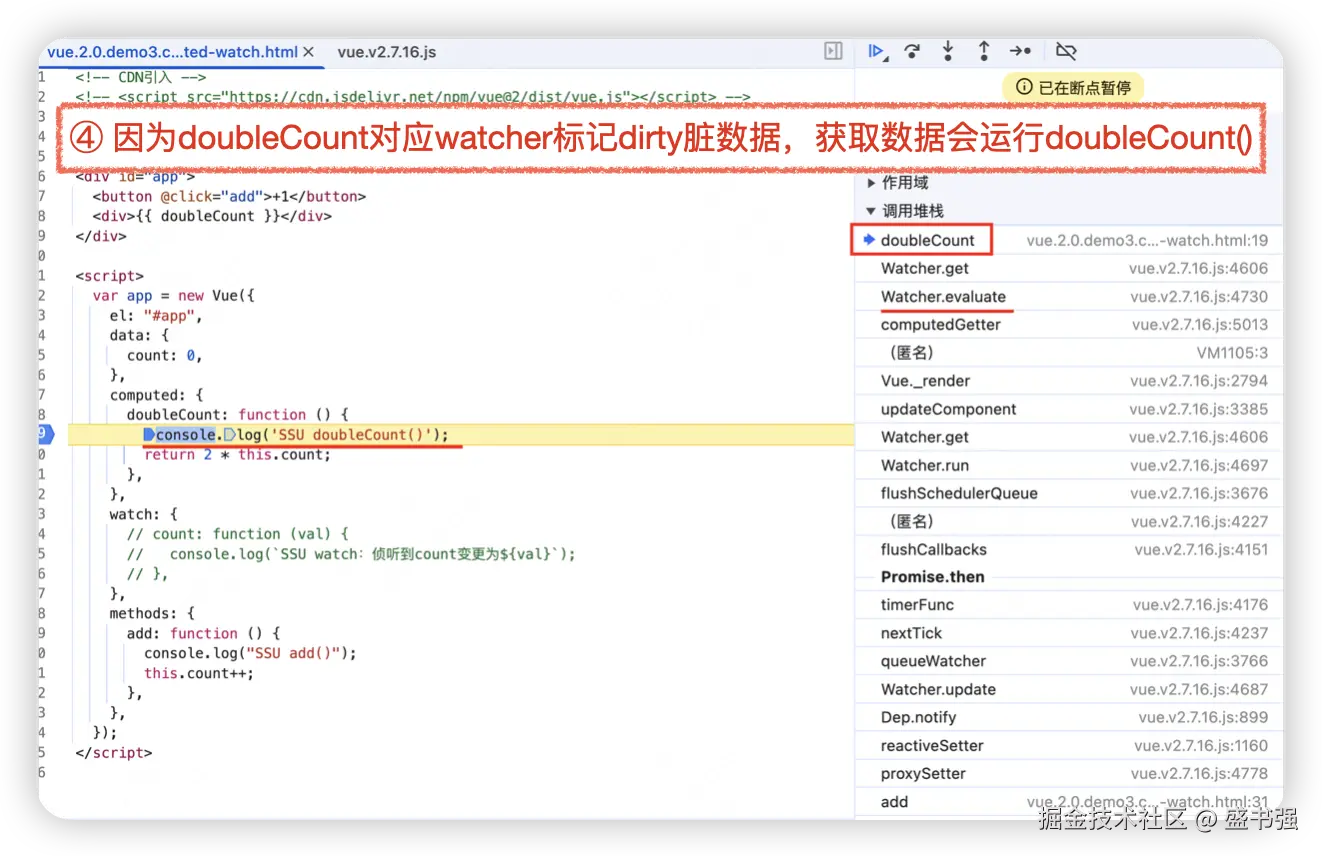Open source link vue.v2.7.16.js:1160

(x=1201, y=745)
